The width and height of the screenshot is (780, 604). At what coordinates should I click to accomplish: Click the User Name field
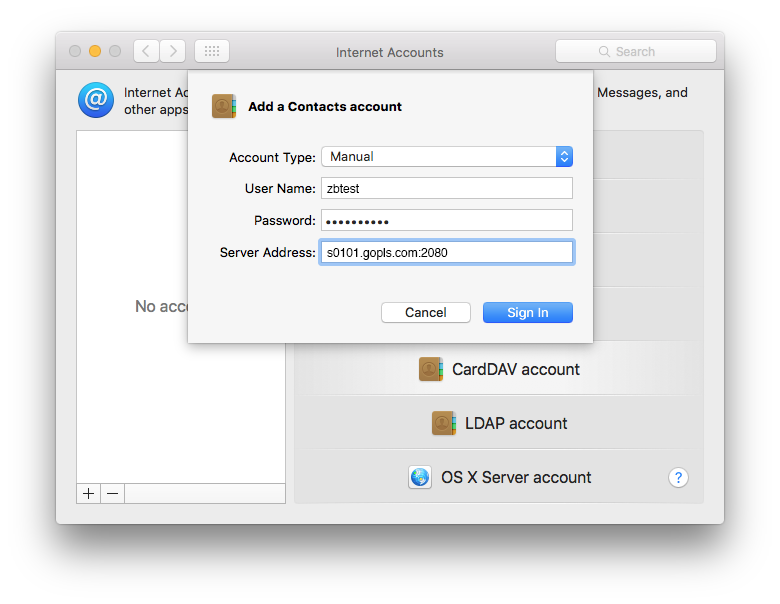[x=446, y=188]
